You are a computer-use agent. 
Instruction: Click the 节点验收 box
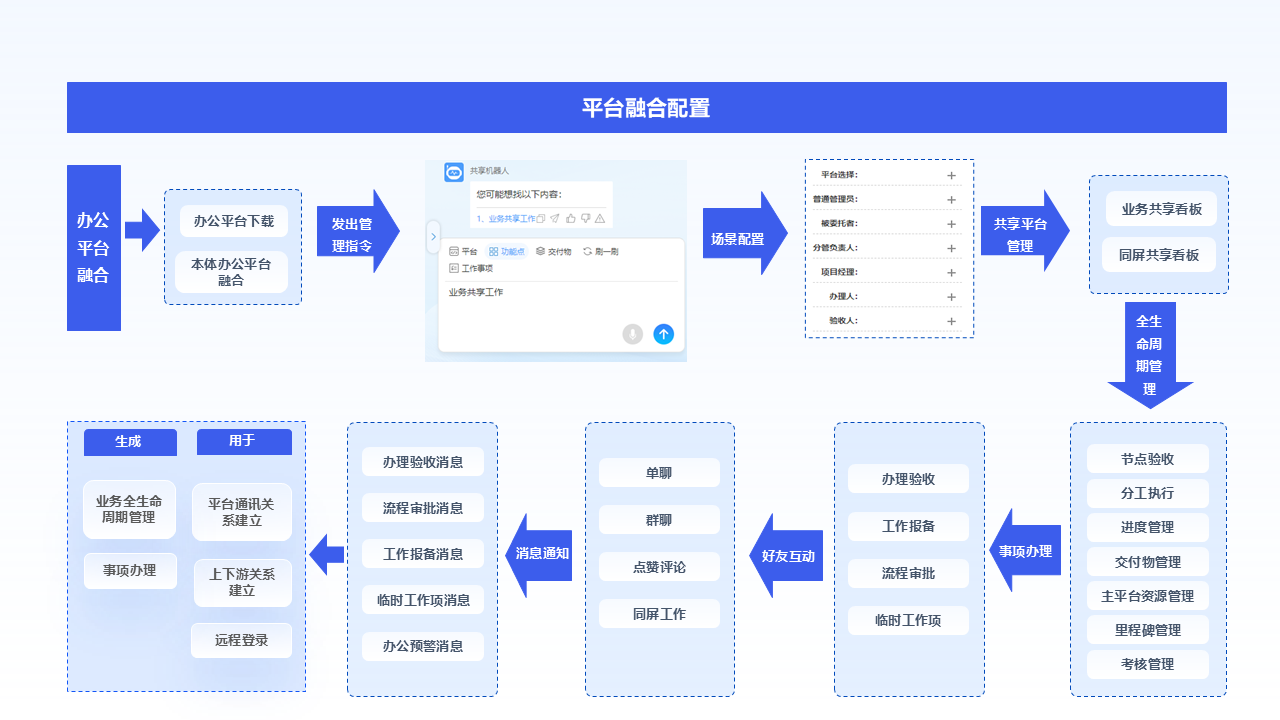(1148, 459)
